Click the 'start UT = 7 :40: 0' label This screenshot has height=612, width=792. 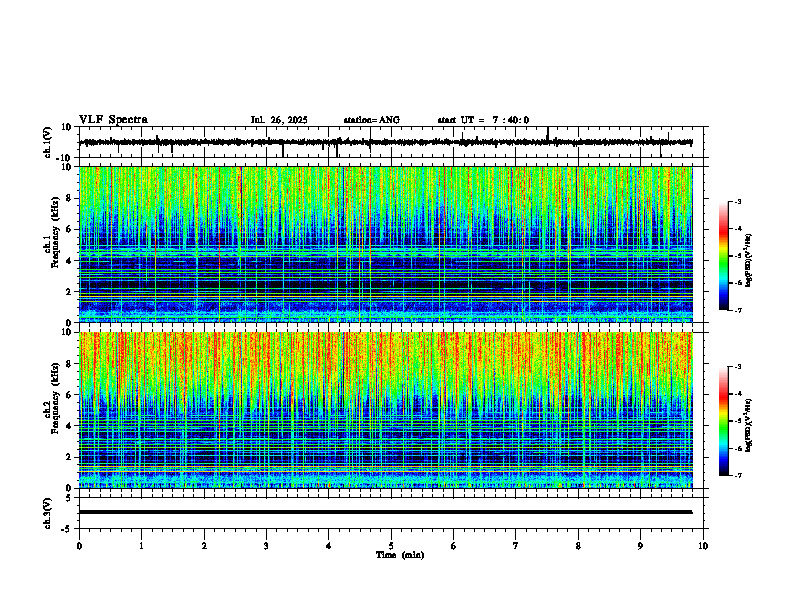pyautogui.click(x=483, y=120)
